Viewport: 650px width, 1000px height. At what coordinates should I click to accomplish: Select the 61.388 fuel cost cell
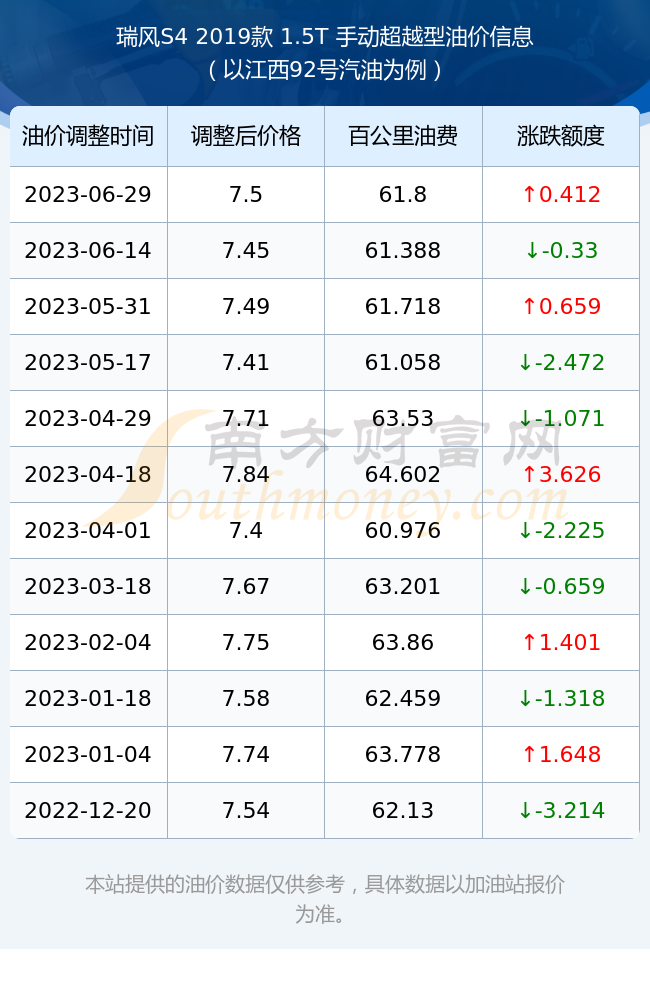[403, 251]
